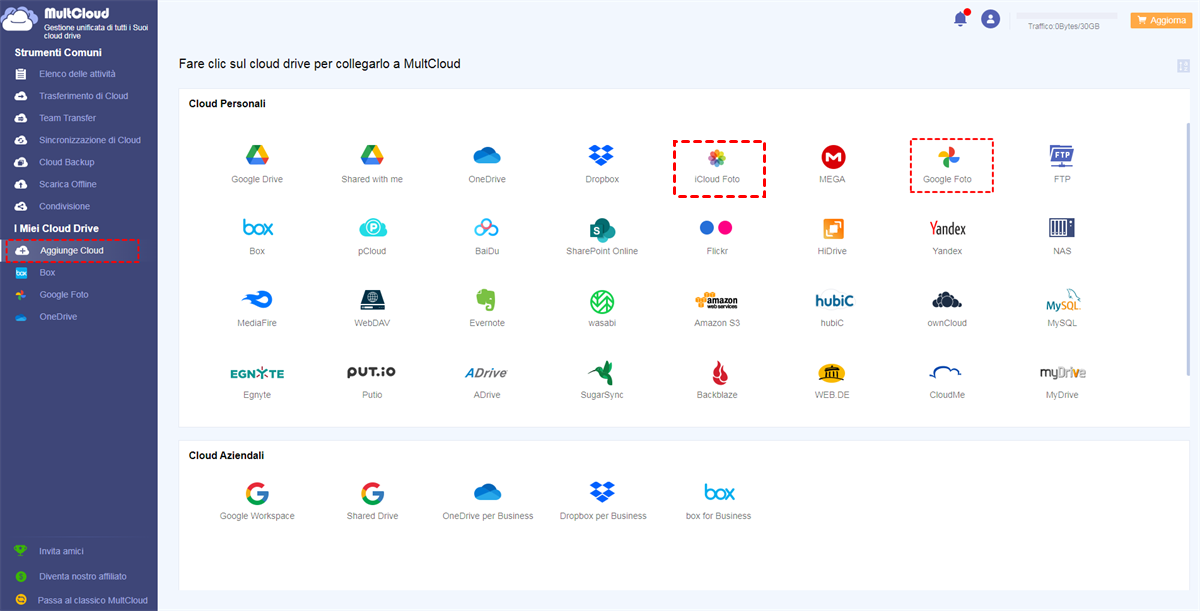The height and width of the screenshot is (611, 1200).
Task: Click Passa al classico MultCloud
Action: click(x=92, y=601)
